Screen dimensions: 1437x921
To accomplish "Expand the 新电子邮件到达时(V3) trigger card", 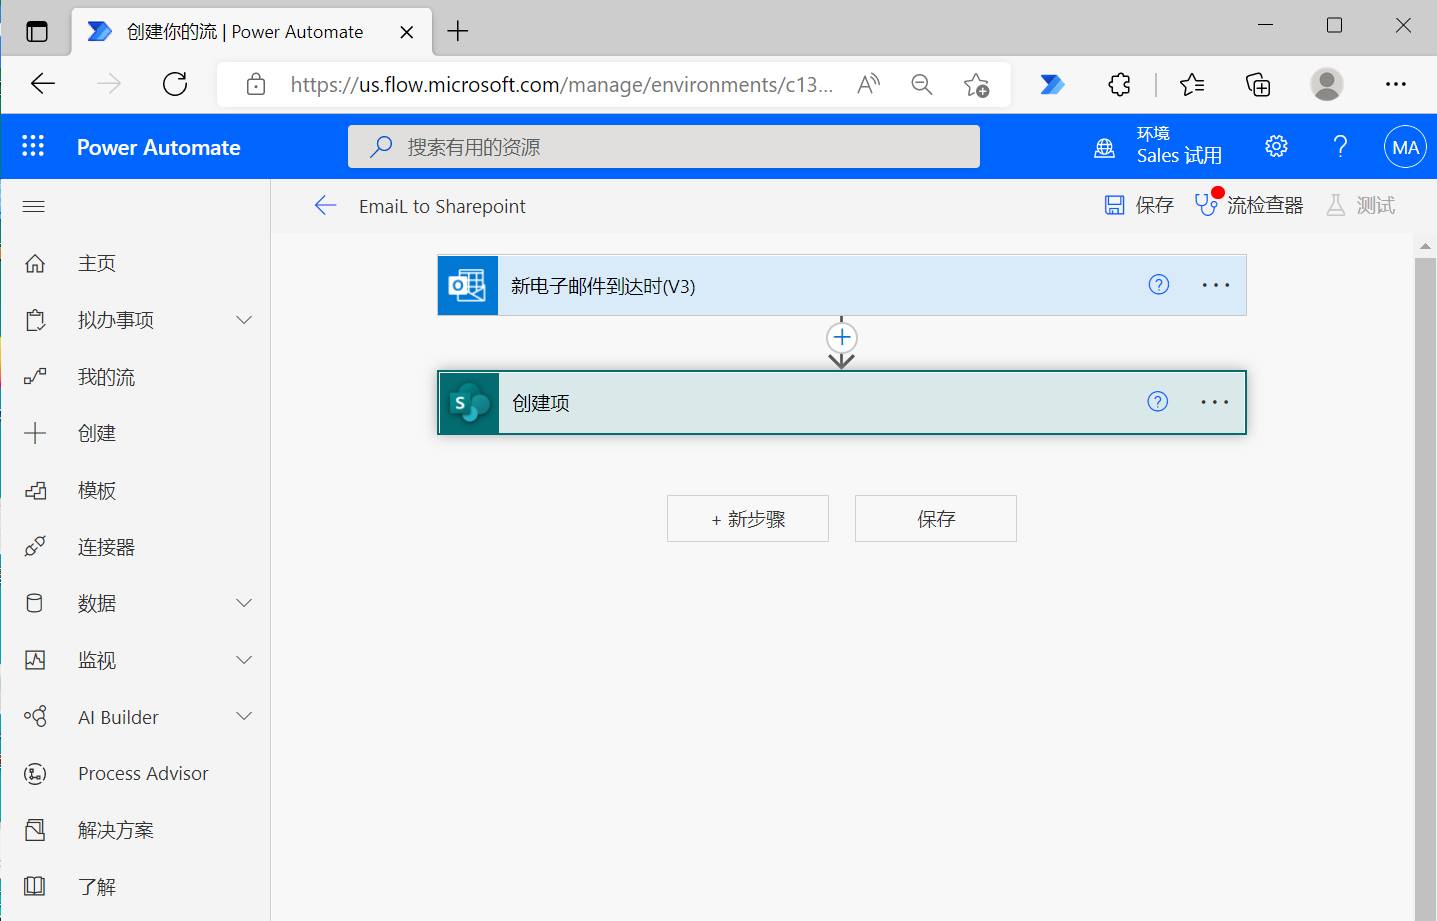I will coord(842,285).
